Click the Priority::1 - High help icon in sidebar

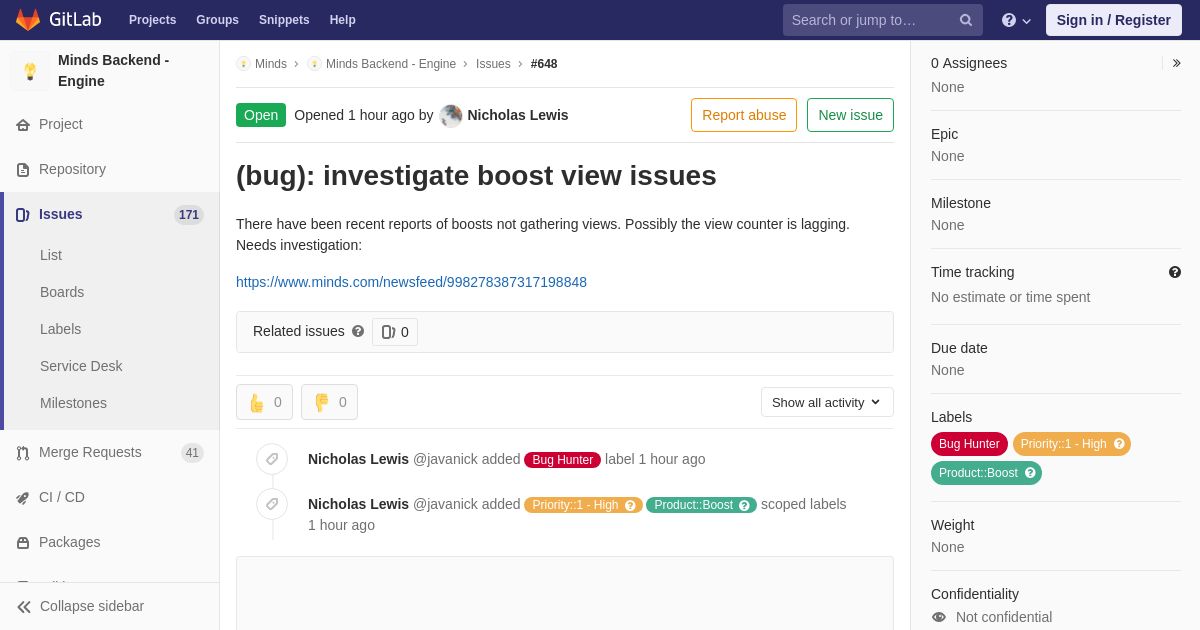1119,444
